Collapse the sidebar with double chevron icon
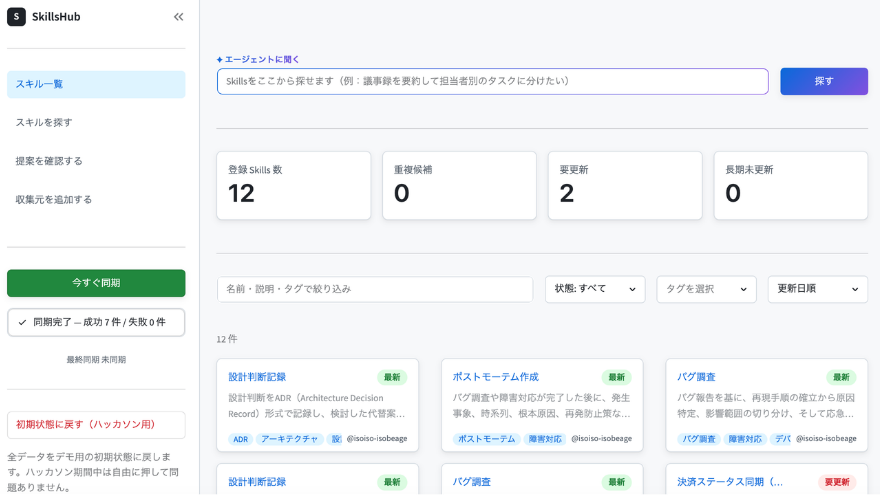The height and width of the screenshot is (495, 880). (x=178, y=17)
